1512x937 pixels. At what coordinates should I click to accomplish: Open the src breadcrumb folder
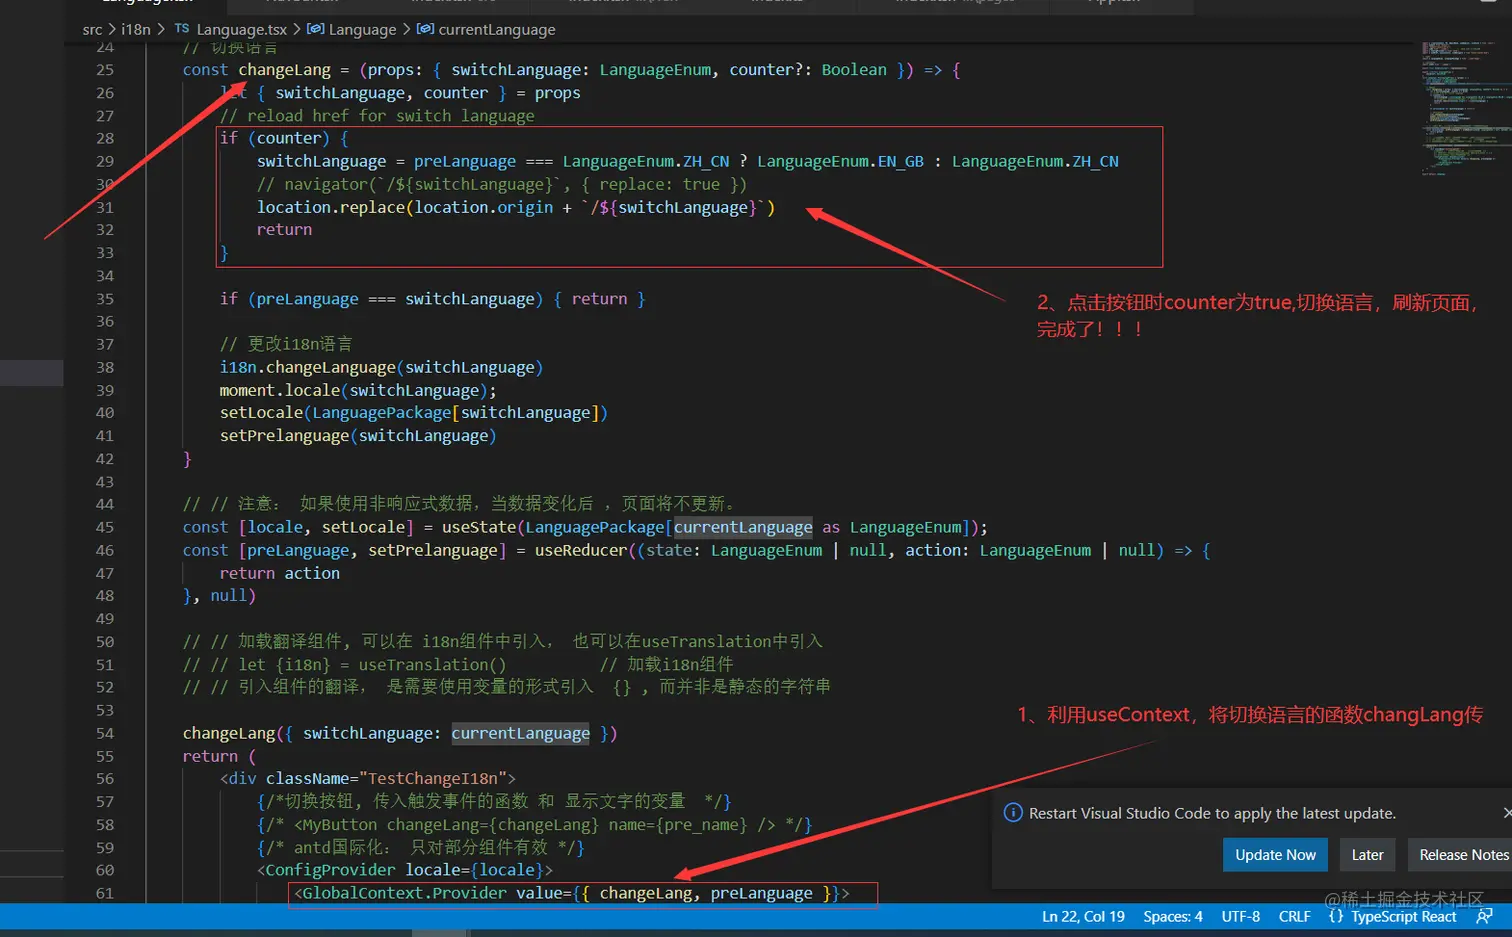tap(92, 29)
